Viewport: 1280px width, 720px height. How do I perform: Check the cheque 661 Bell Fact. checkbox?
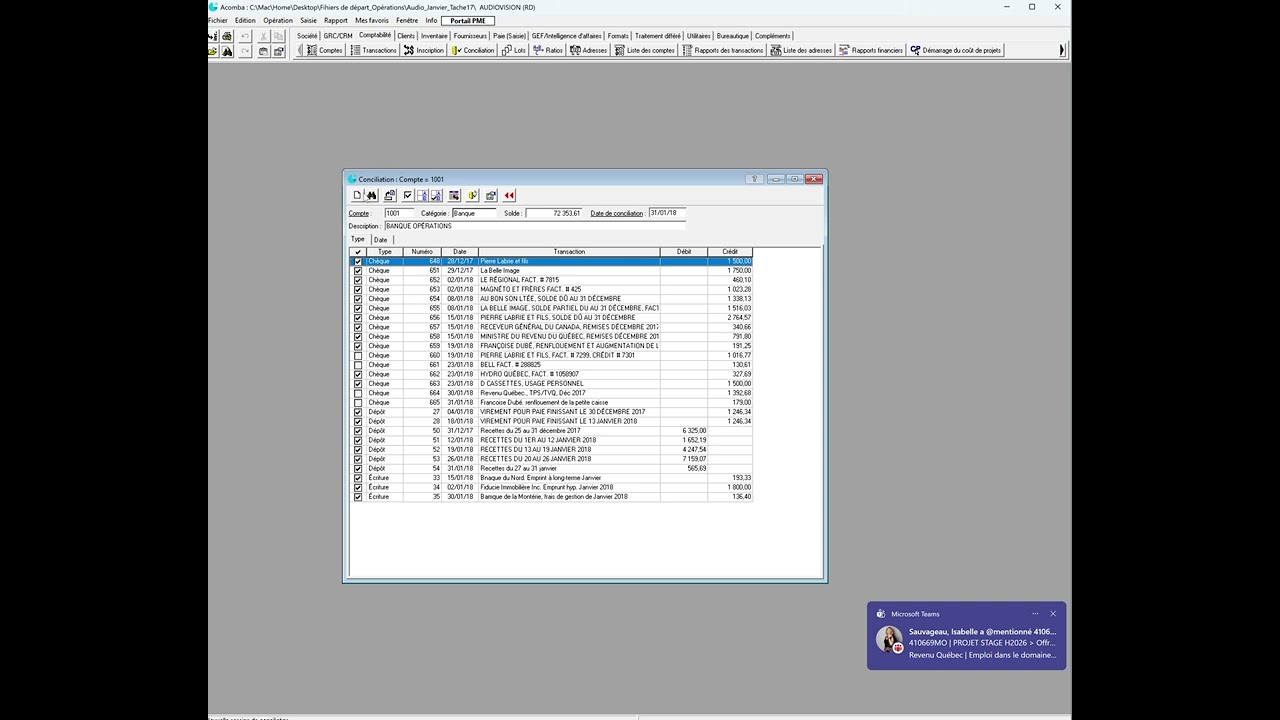358,365
